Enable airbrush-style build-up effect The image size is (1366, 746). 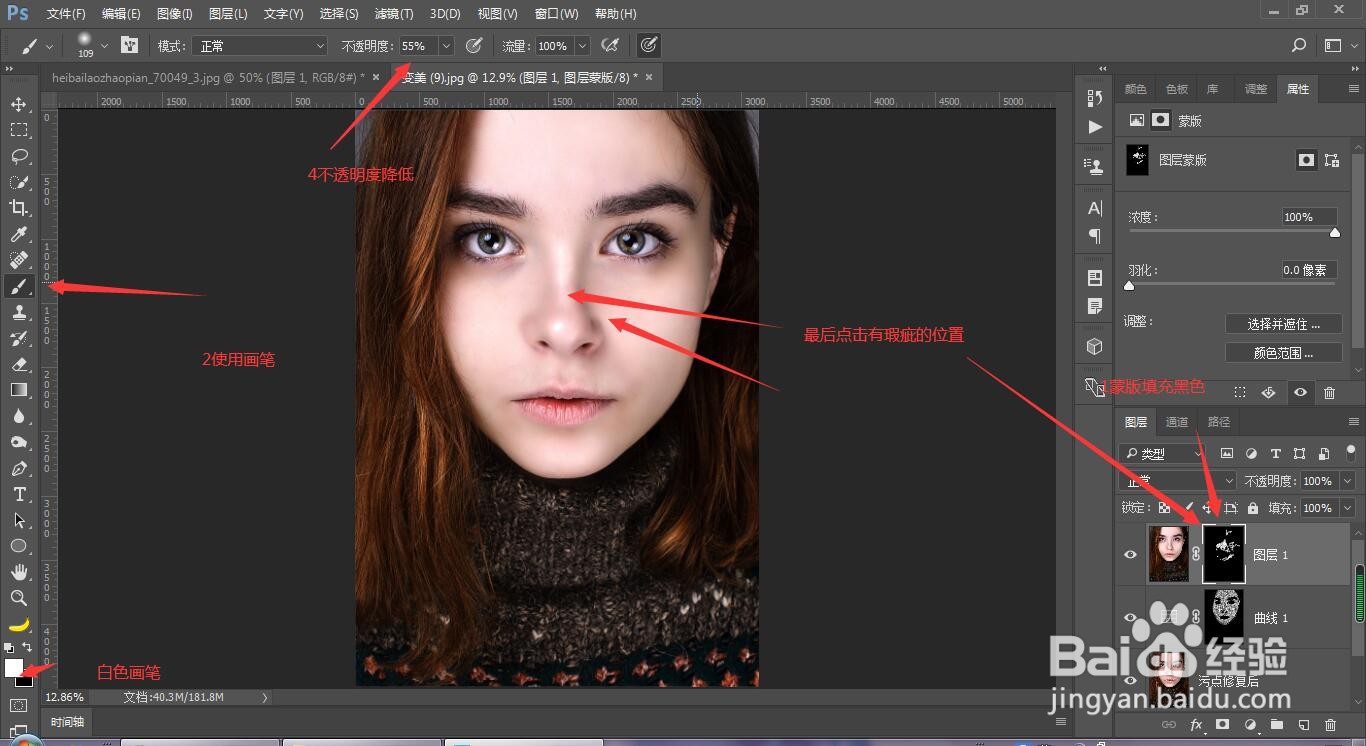[x=610, y=45]
